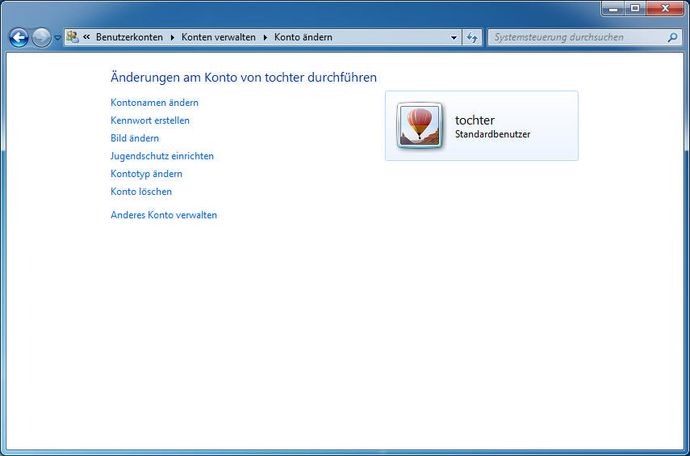Open Kontotyp ändern link
This screenshot has height=456, width=690.
[x=147, y=174]
